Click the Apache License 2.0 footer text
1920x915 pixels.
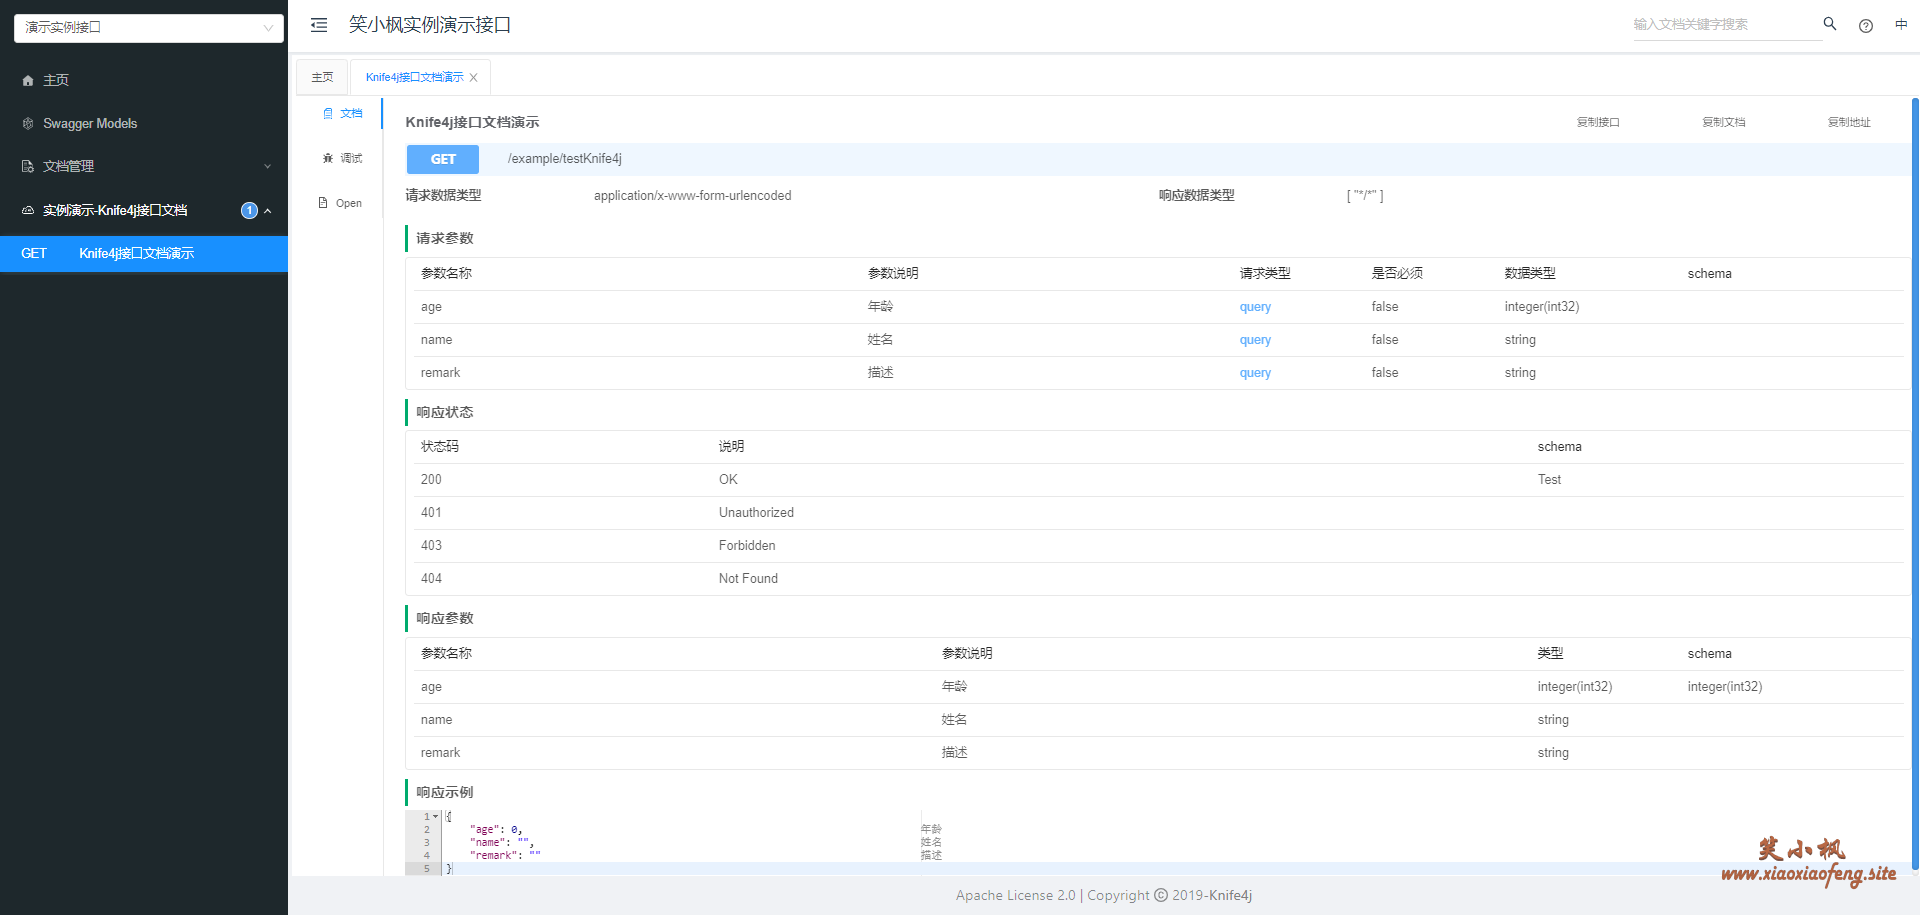click(1016, 896)
